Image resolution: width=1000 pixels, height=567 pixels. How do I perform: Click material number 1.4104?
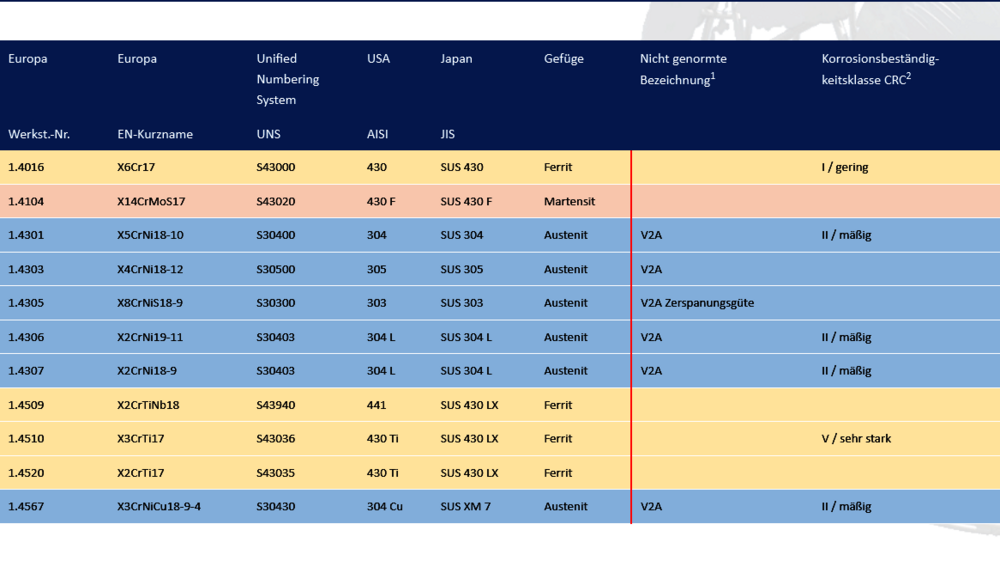(x=26, y=202)
